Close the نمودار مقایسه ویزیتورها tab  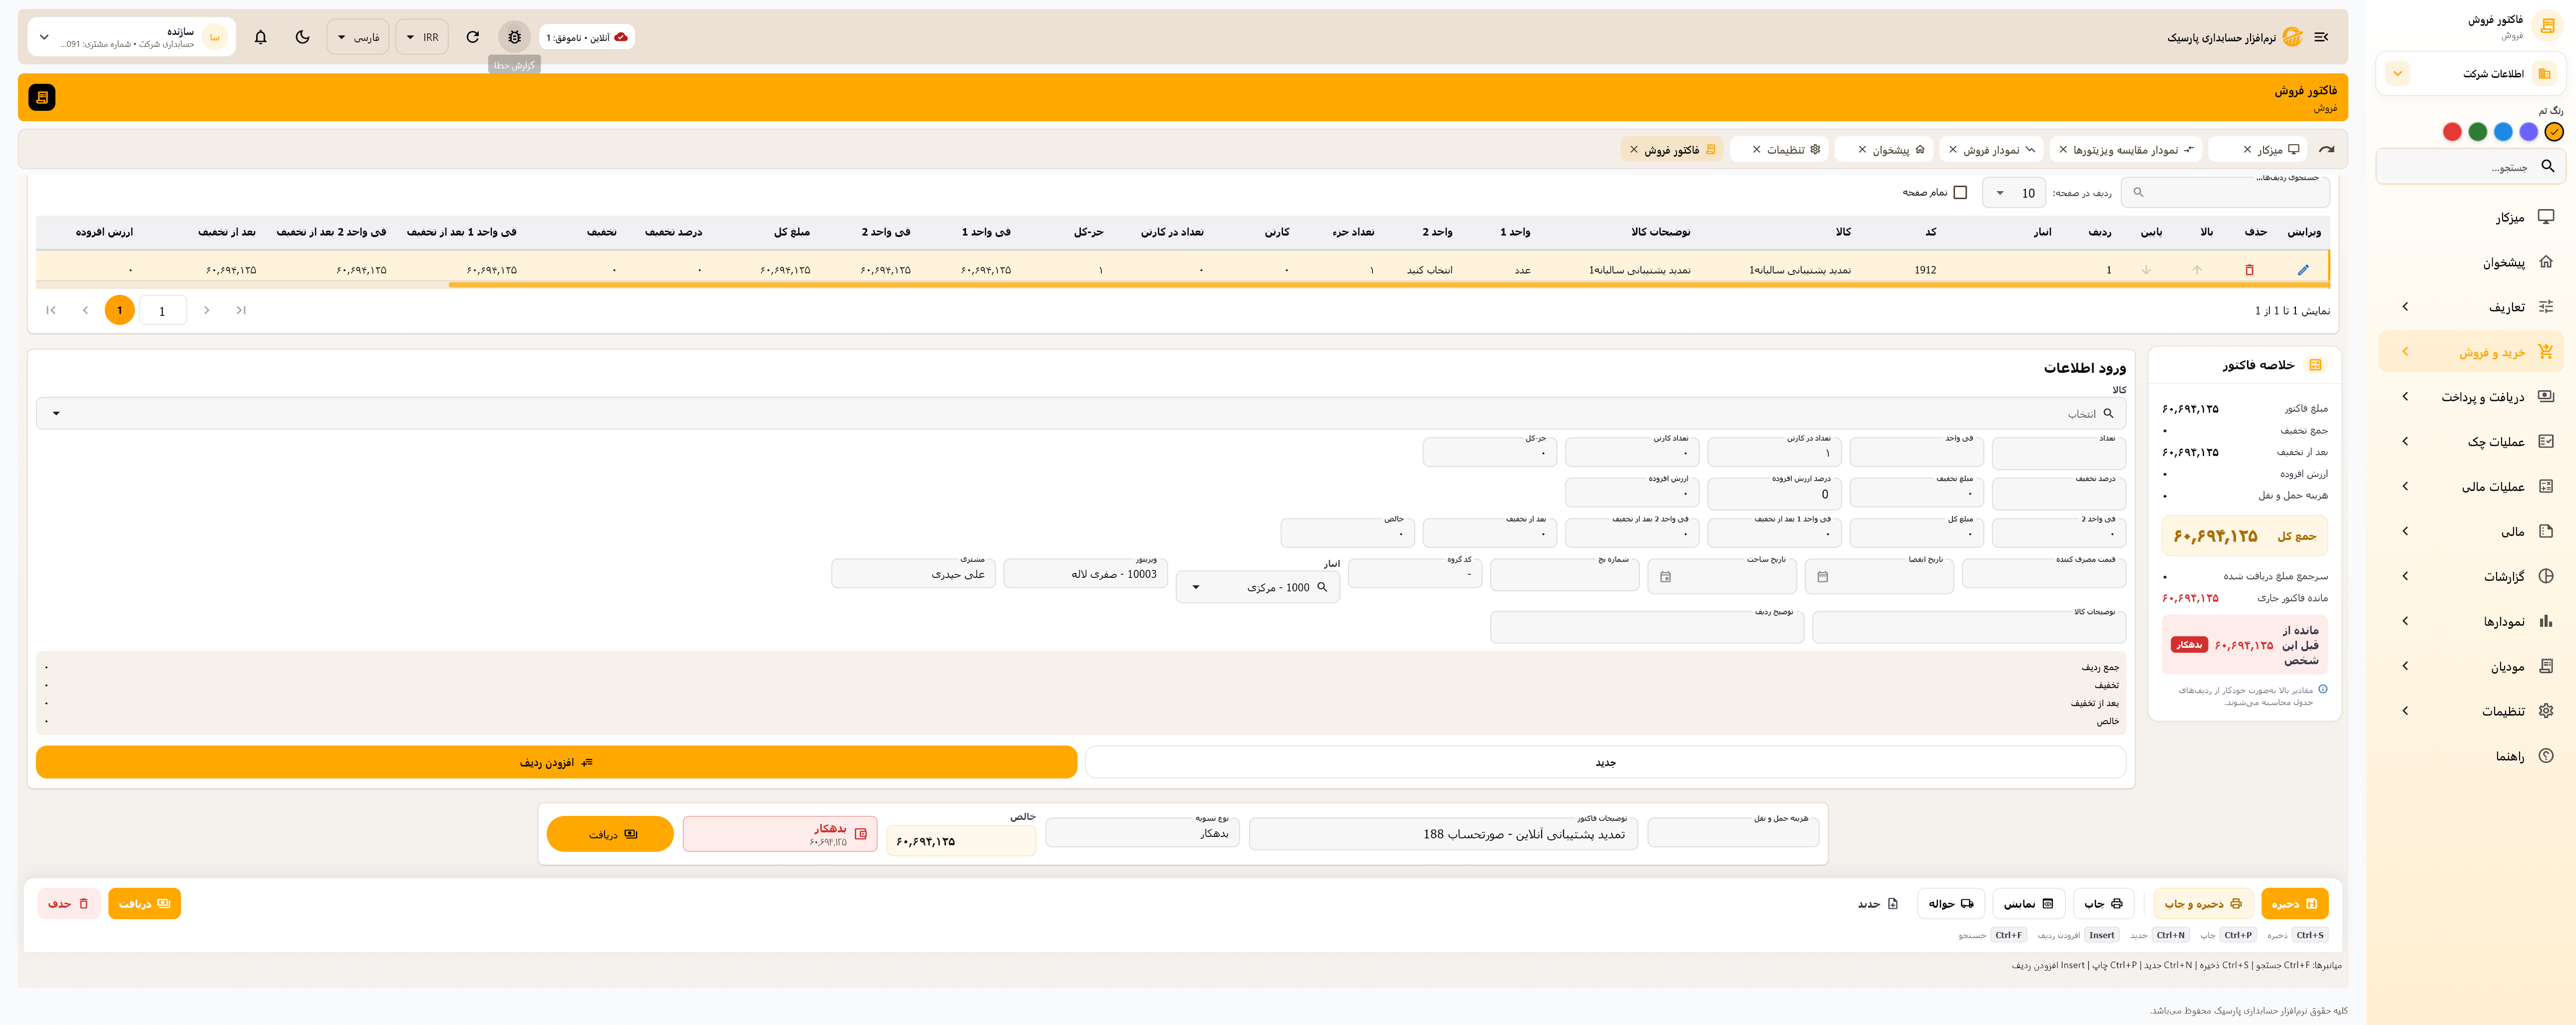(x=2063, y=150)
